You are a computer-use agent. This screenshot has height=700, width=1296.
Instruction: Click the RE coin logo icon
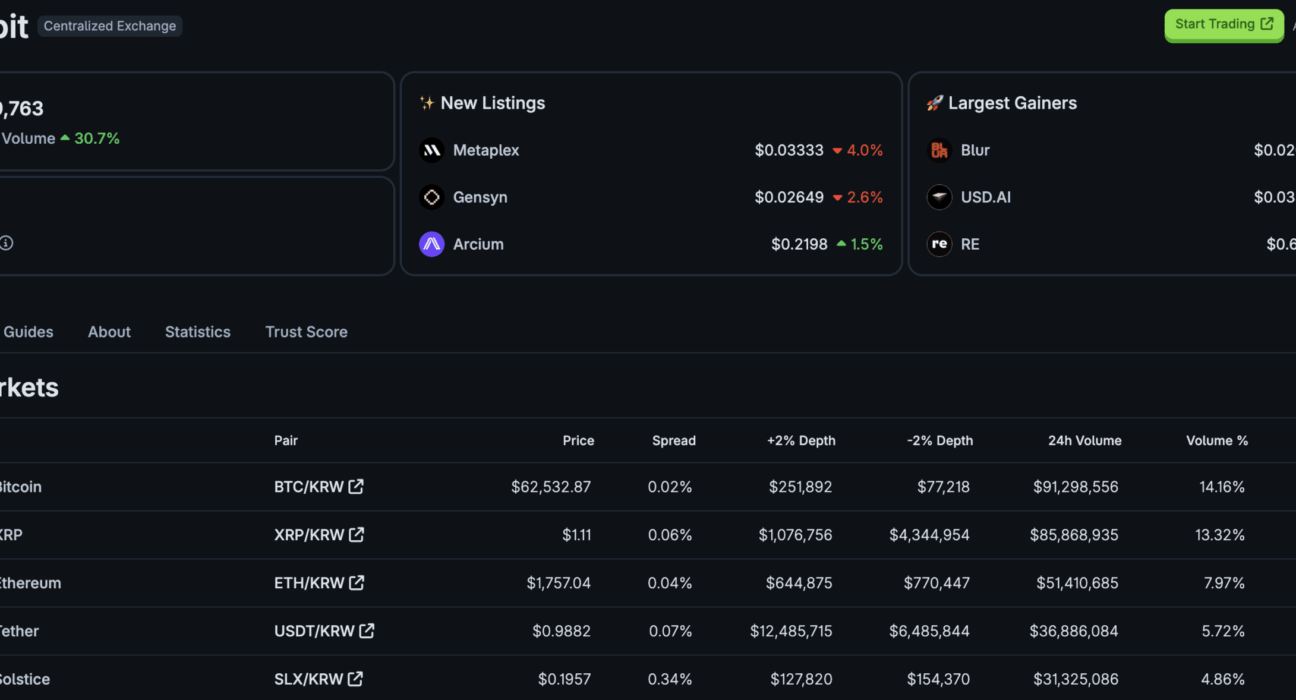939,245
